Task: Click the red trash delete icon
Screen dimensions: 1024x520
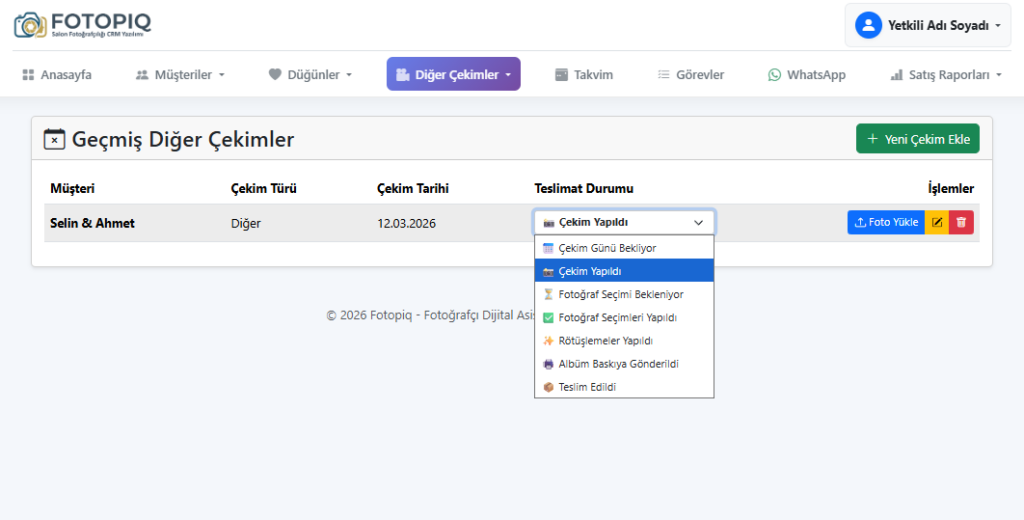Action: (x=961, y=223)
